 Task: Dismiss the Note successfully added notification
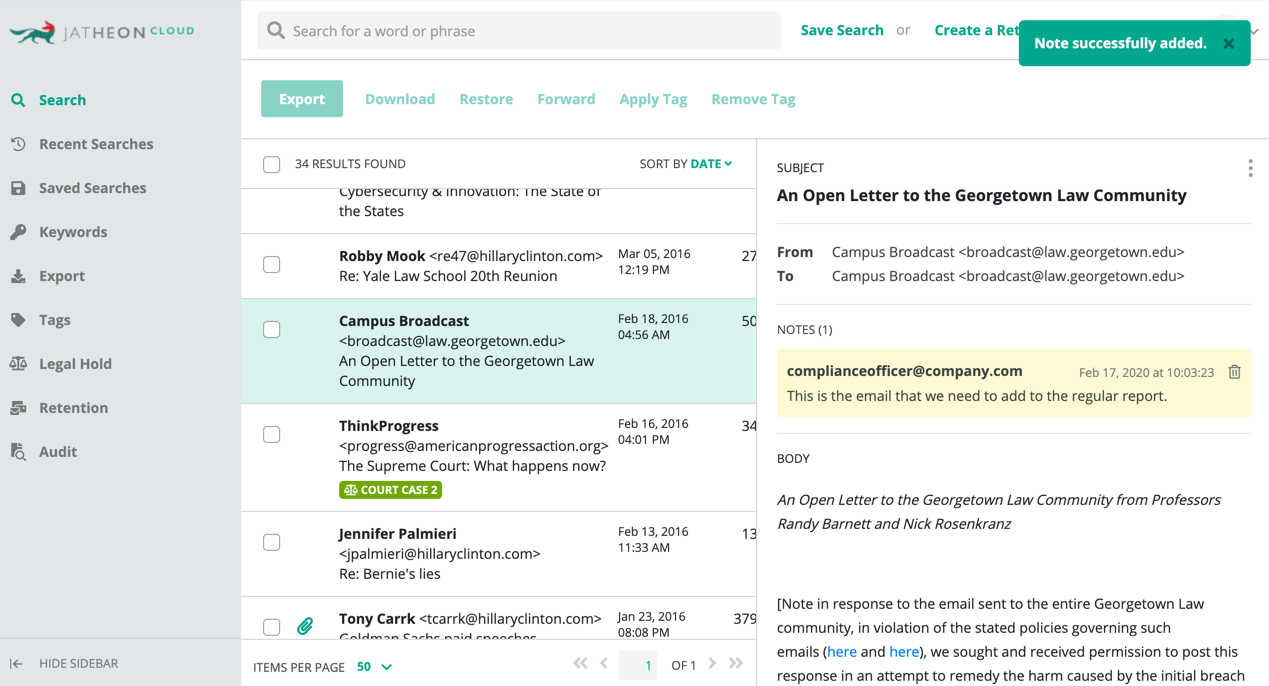[1229, 44]
